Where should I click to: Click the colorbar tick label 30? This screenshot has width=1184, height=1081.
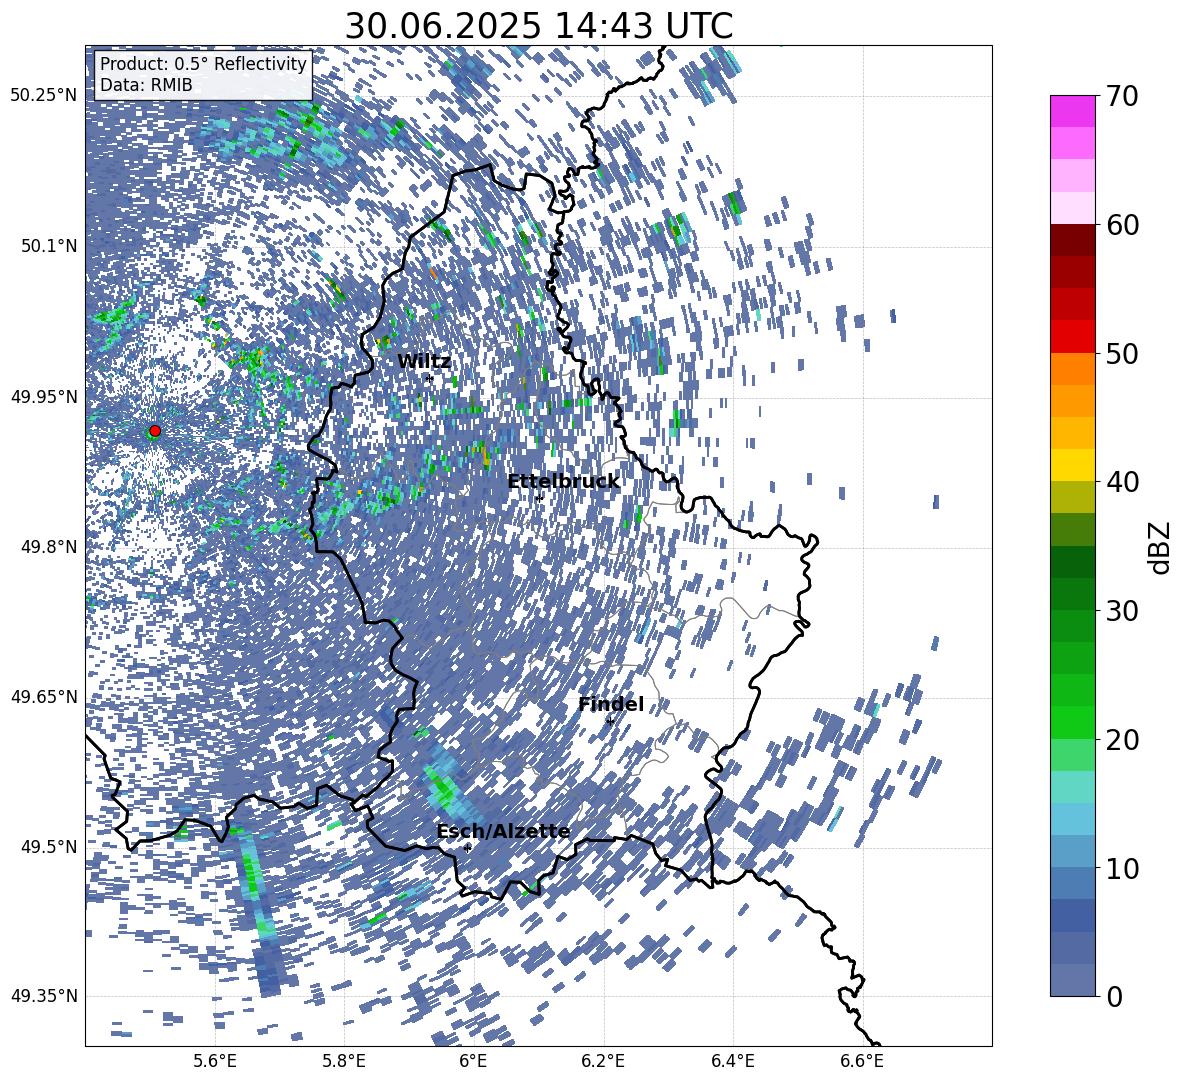point(1121,611)
